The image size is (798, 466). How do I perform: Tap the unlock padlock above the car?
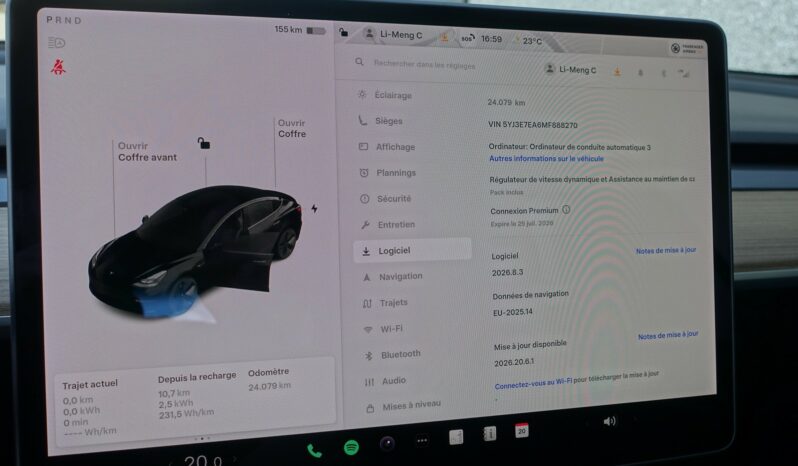point(204,143)
